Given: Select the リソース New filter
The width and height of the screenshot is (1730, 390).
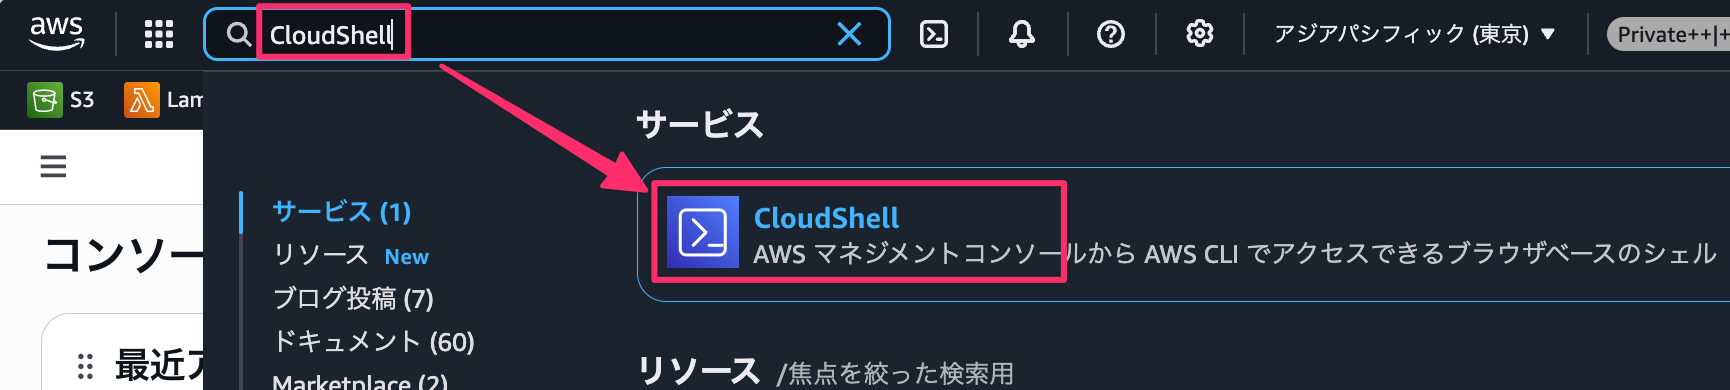Looking at the screenshot, I should pyautogui.click(x=351, y=255).
